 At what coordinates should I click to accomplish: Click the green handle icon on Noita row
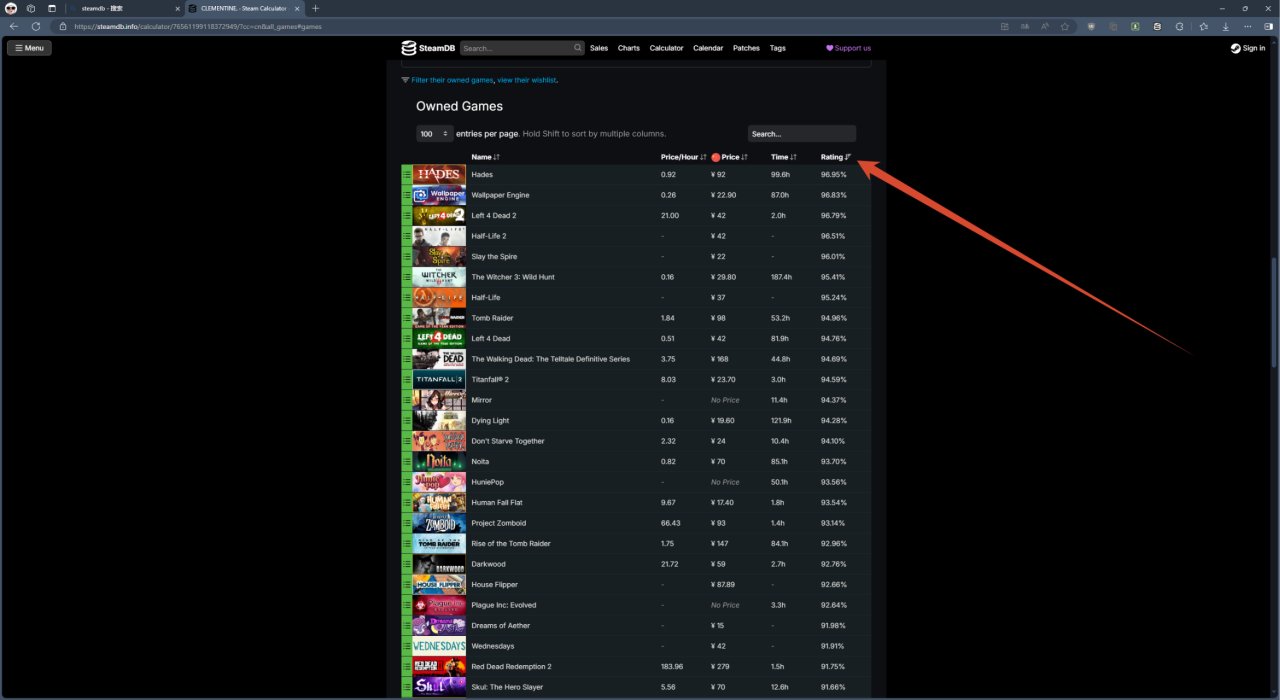point(407,462)
